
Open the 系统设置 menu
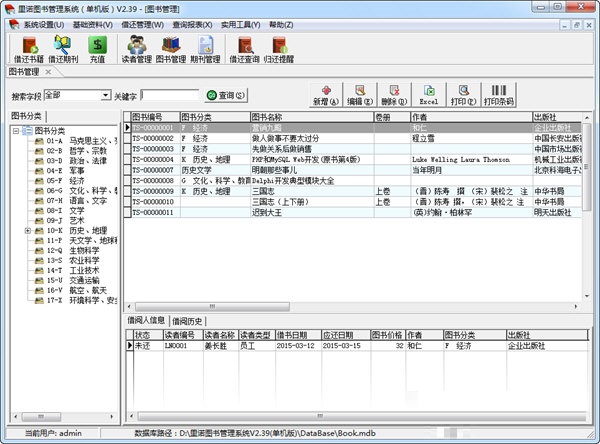tap(43, 21)
